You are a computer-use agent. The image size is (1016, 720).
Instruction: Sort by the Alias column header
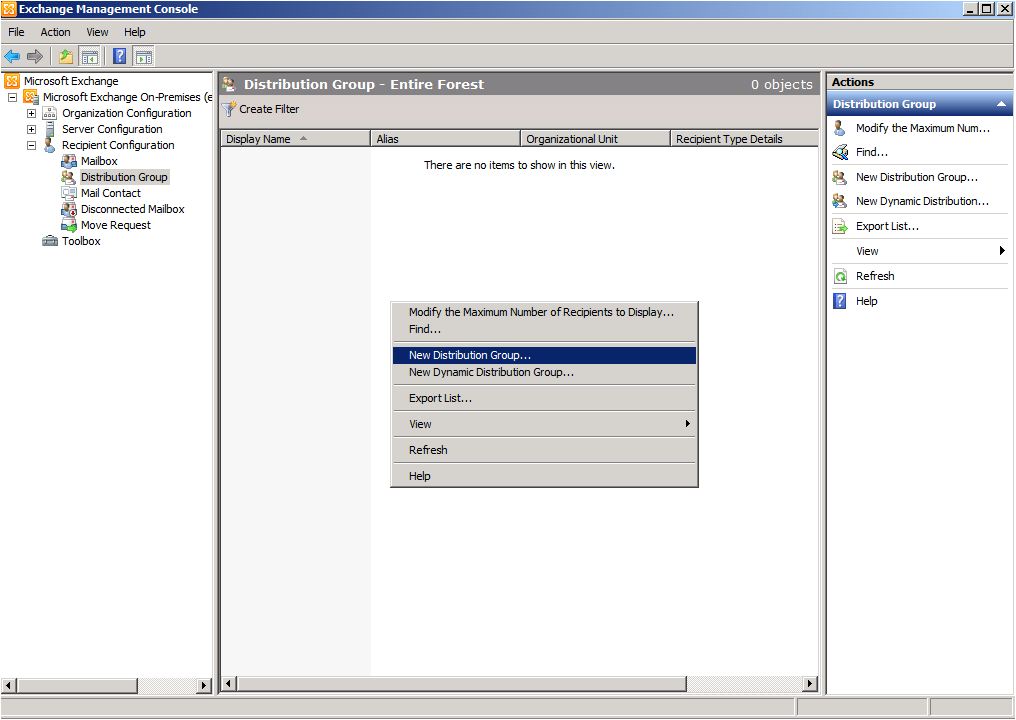click(x=446, y=139)
